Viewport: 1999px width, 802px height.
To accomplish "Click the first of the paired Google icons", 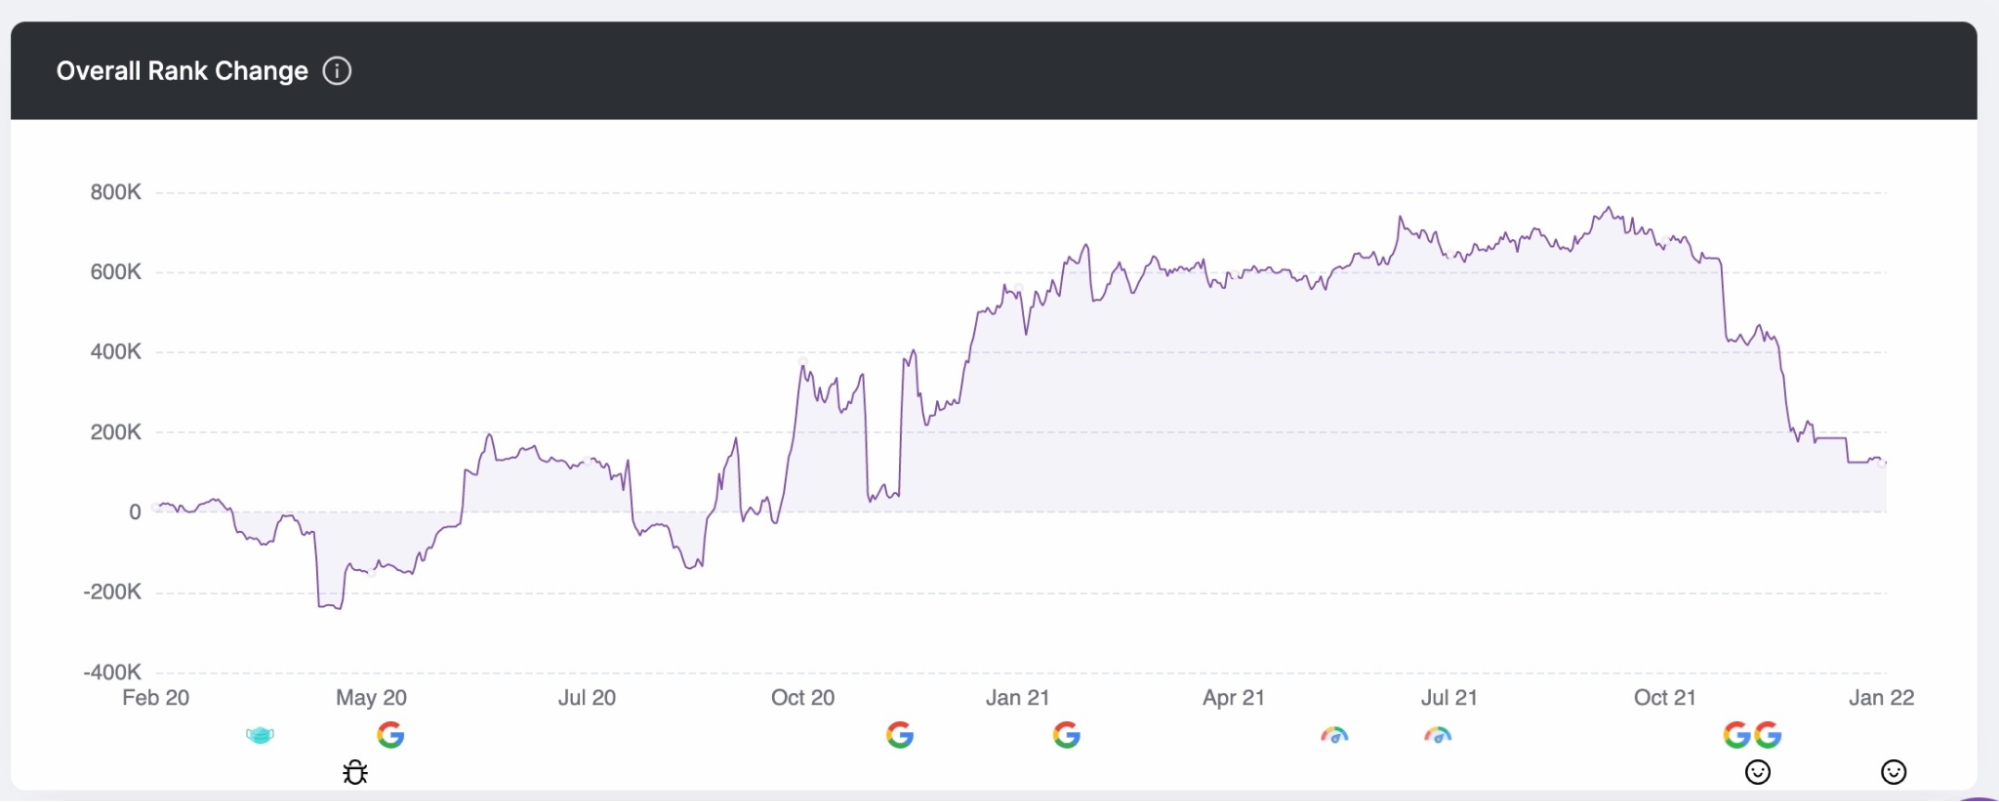I will pos(1737,736).
